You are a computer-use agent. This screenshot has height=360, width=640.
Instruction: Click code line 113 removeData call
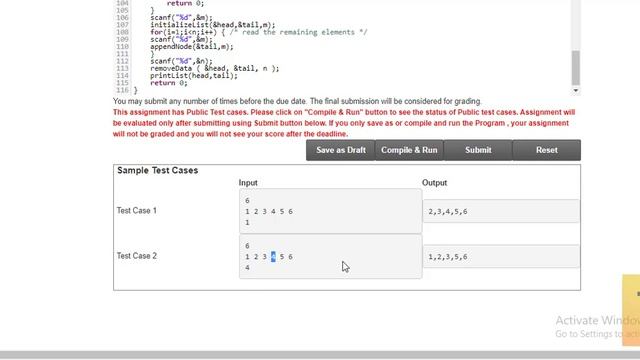215,68
